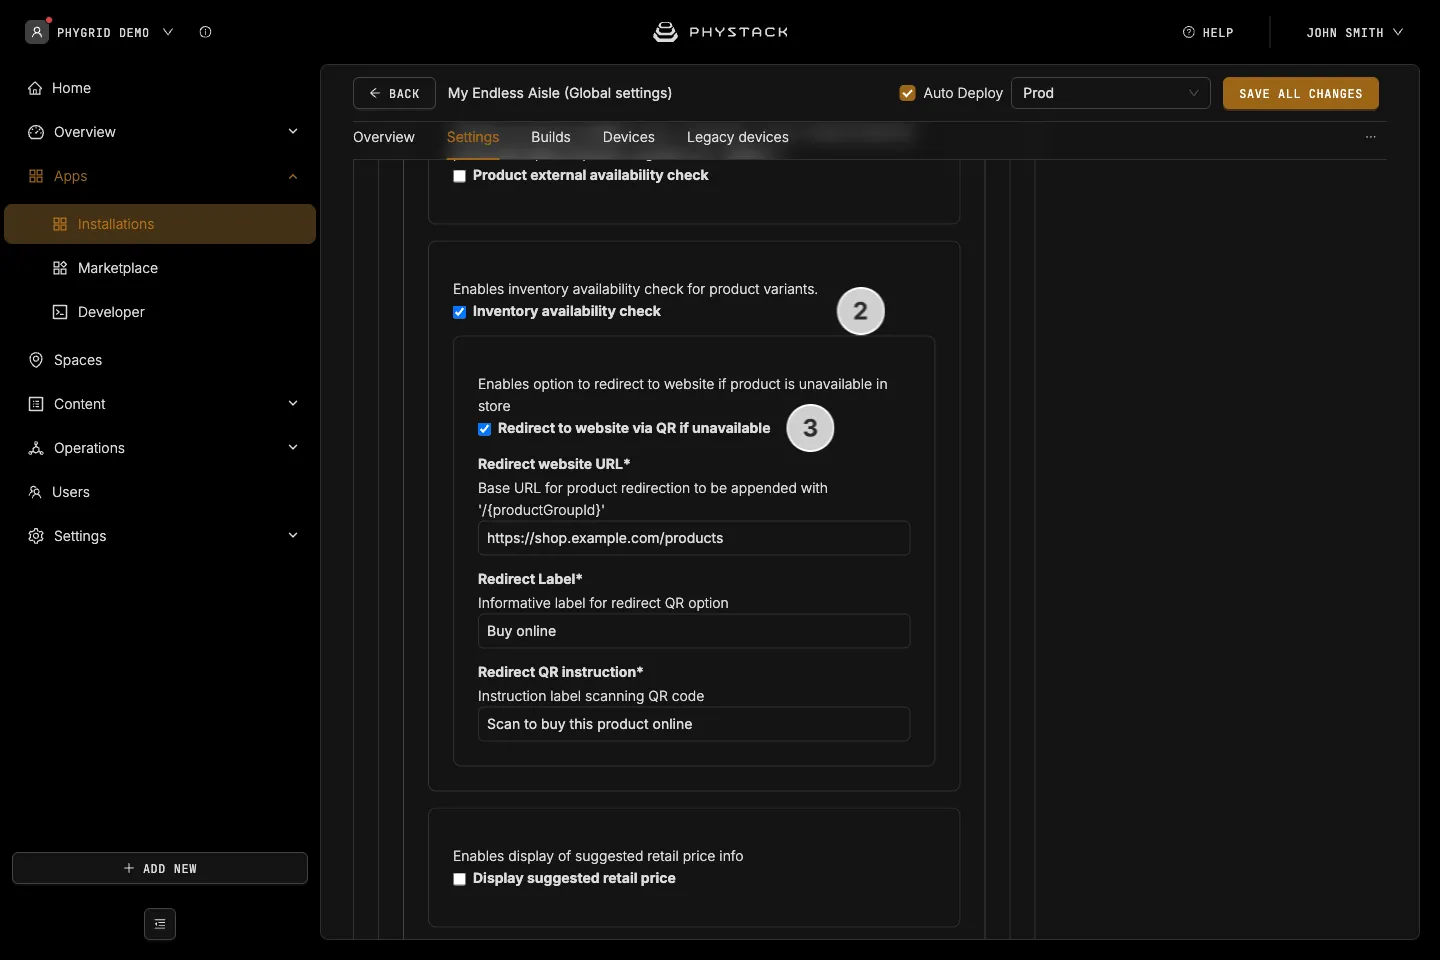
Task: Open Users in sidebar
Action: (160, 492)
